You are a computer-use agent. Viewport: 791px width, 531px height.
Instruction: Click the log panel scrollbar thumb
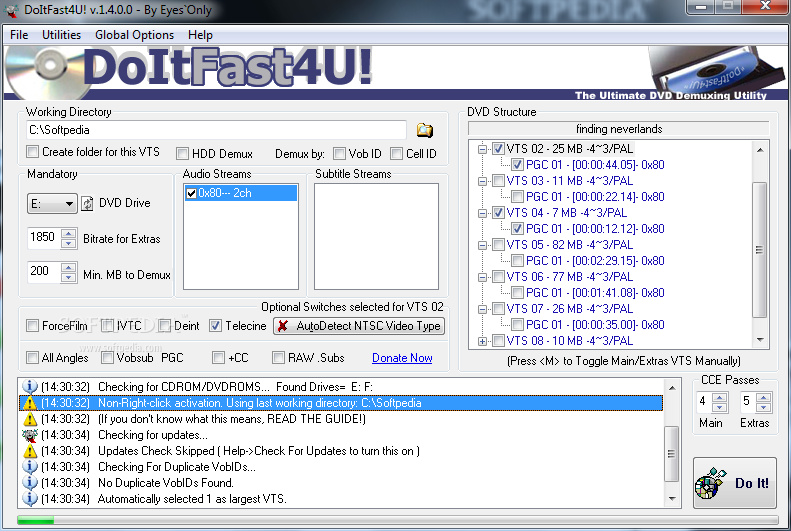[x=671, y=453]
